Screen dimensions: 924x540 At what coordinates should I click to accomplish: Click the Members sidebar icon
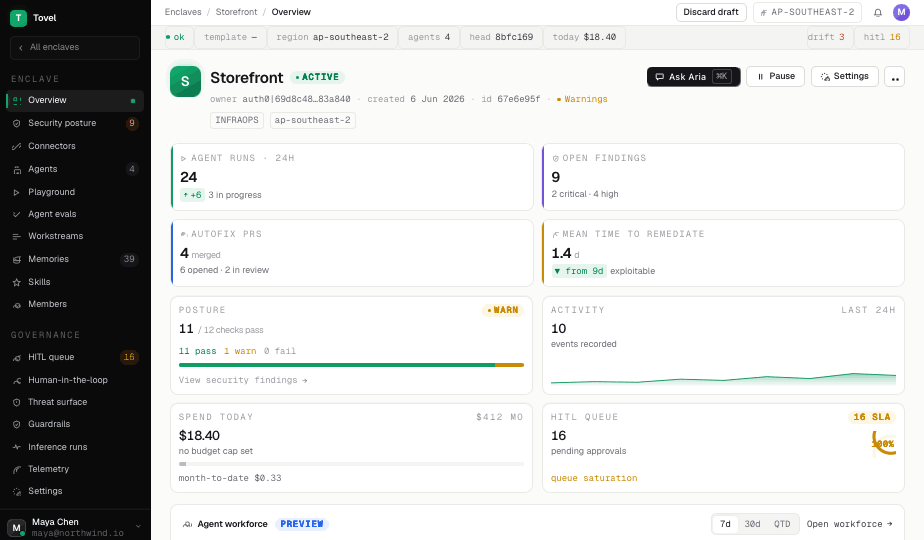(x=16, y=305)
